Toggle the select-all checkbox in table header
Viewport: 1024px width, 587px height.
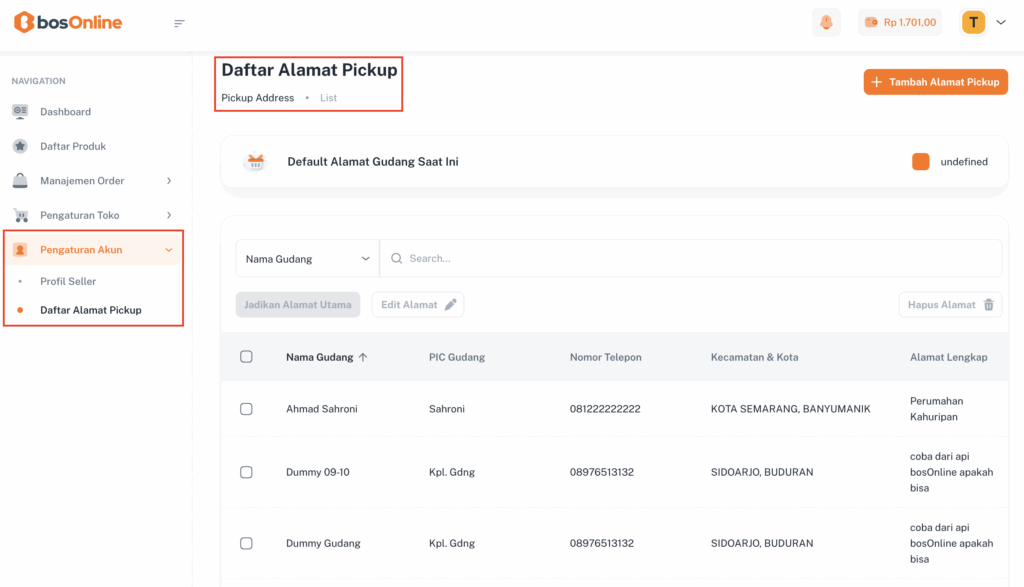246,357
